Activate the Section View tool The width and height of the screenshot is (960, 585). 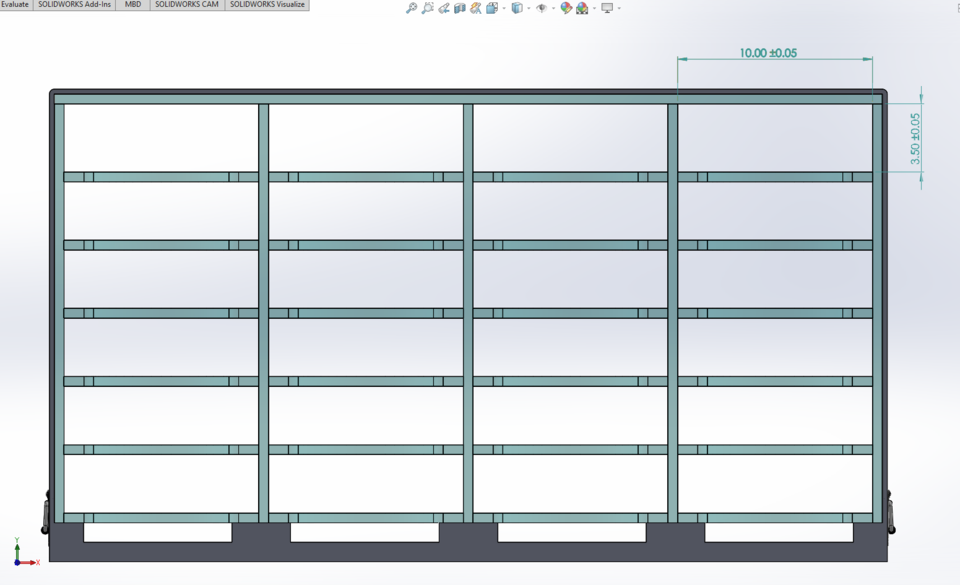(x=460, y=8)
